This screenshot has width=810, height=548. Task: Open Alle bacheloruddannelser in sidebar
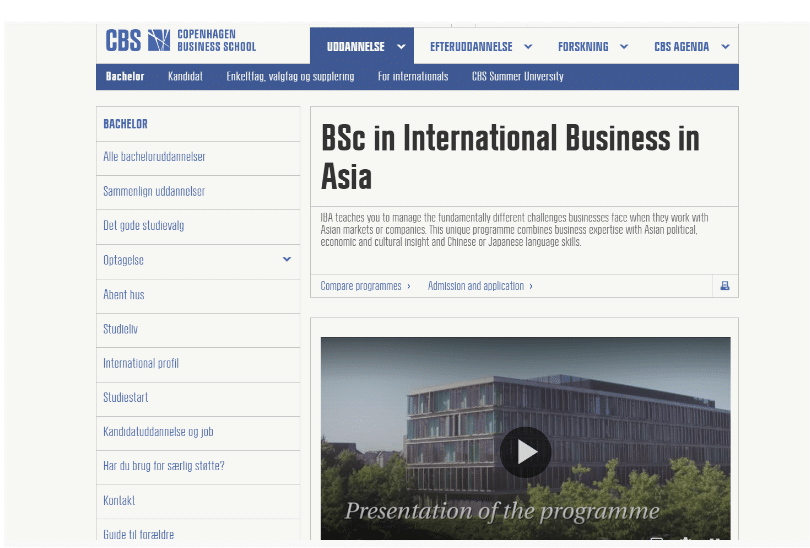point(198,156)
